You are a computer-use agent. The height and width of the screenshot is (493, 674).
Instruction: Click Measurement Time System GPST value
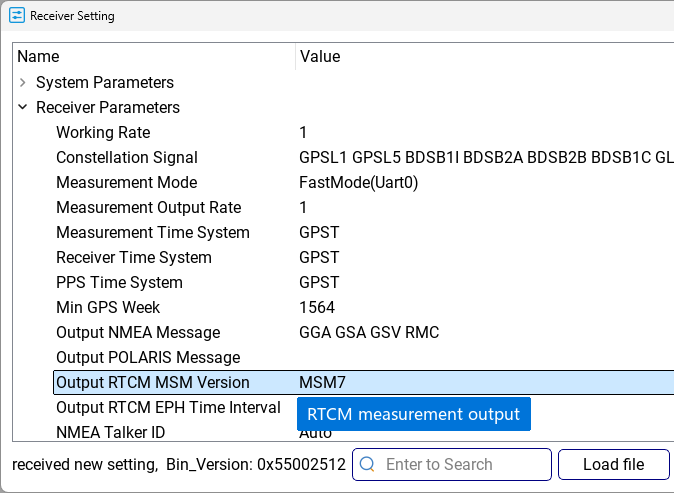pyautogui.click(x=319, y=233)
